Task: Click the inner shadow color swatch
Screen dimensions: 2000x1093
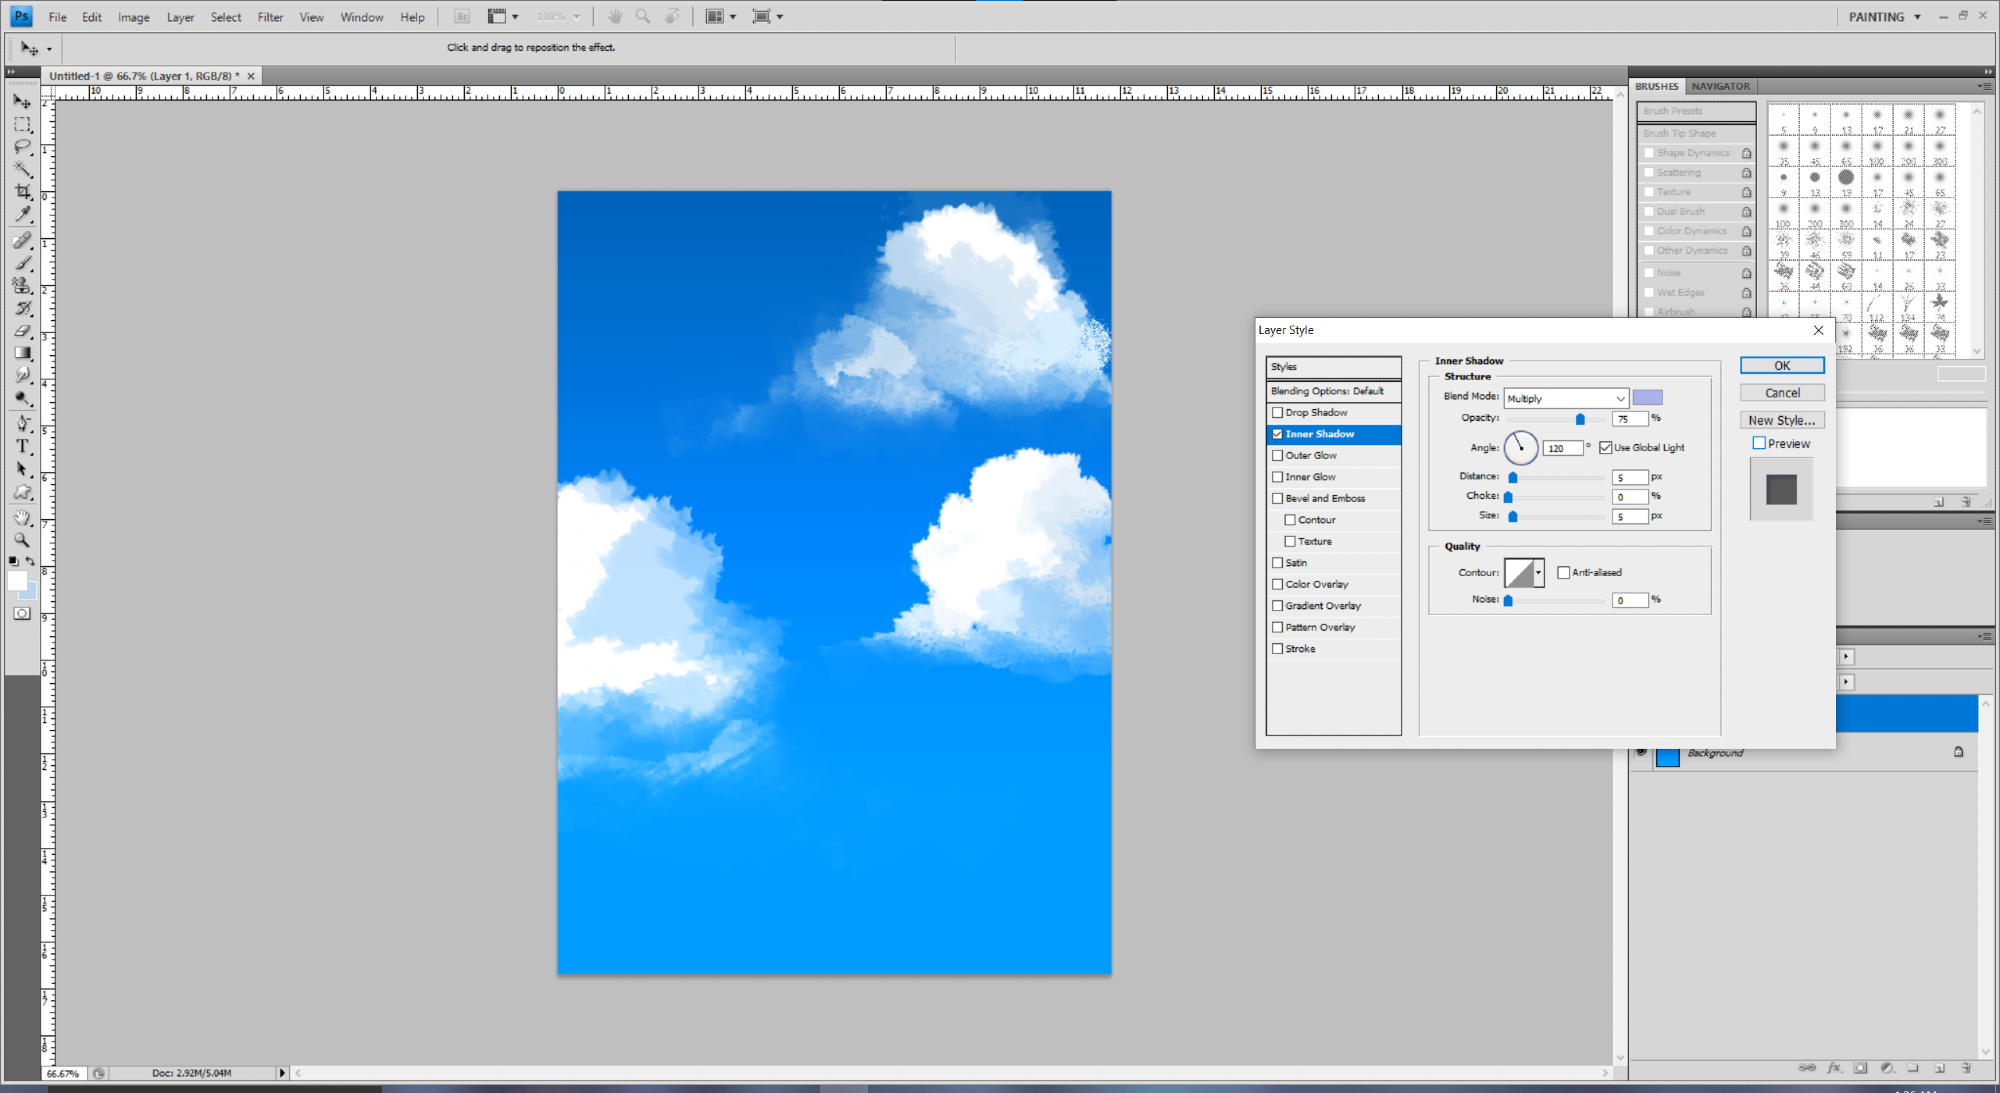Action: [1647, 398]
